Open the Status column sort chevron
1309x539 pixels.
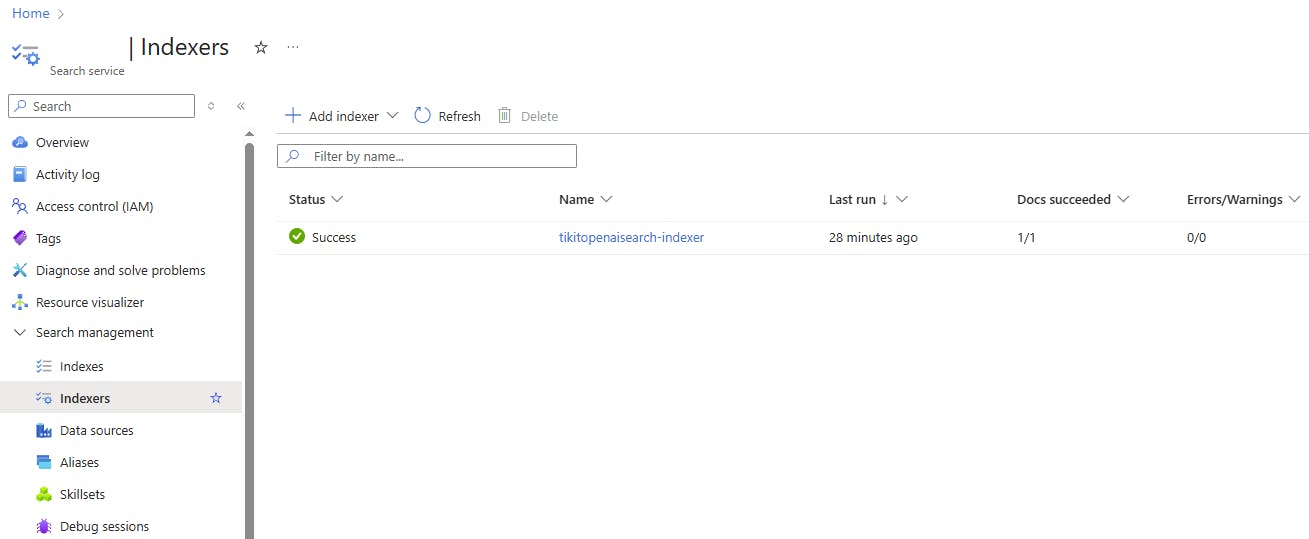click(x=337, y=199)
